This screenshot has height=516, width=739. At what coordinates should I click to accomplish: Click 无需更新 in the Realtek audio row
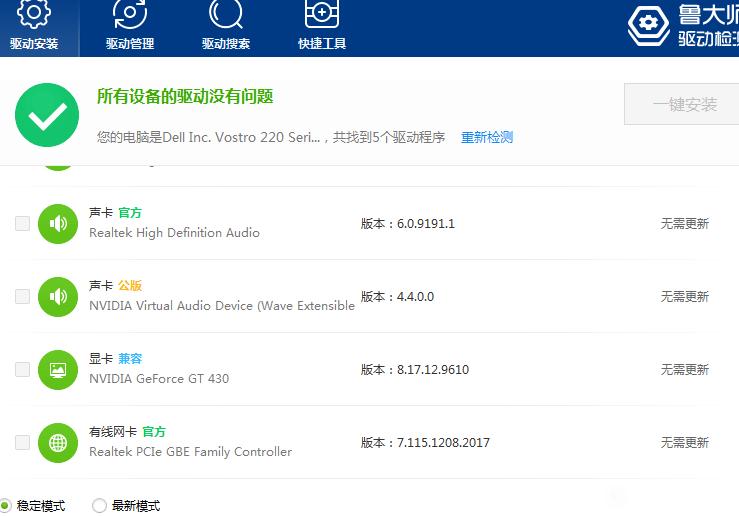click(x=685, y=223)
